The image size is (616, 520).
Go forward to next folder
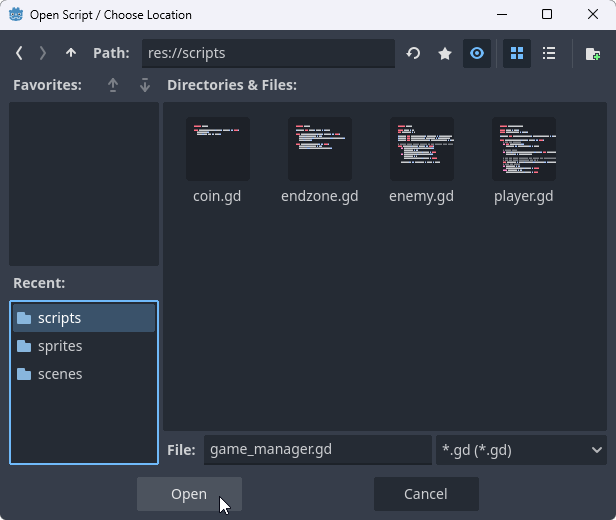coord(42,53)
